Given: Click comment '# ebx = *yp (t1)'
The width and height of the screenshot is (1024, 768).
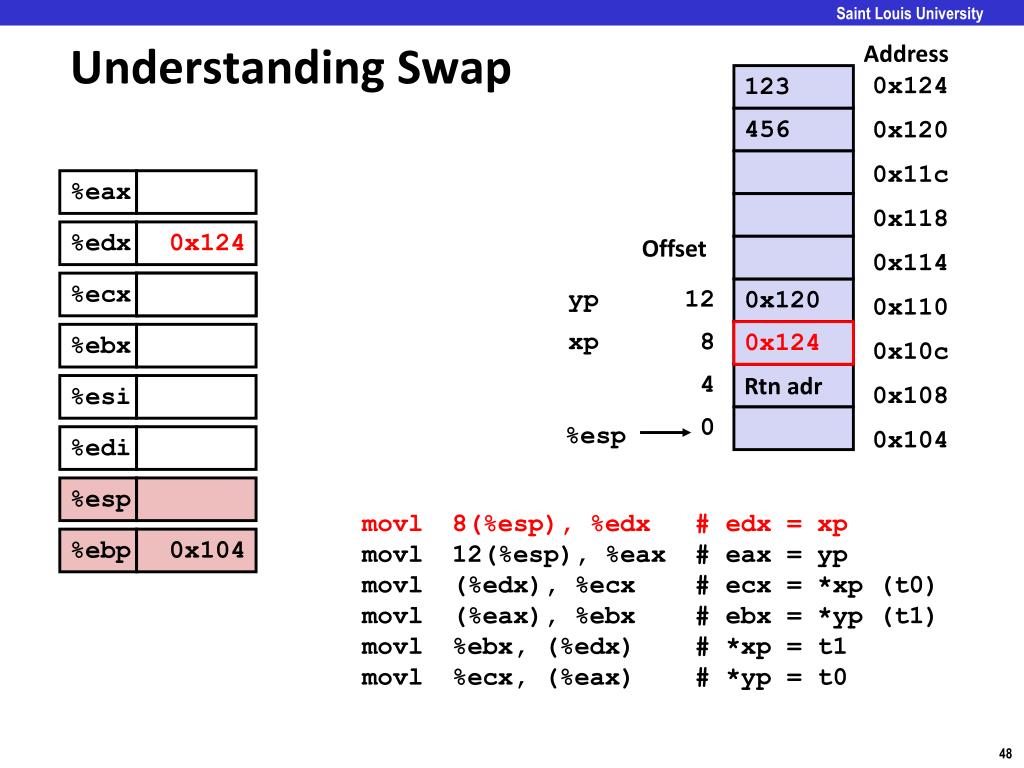Looking at the screenshot, I should [x=815, y=616].
